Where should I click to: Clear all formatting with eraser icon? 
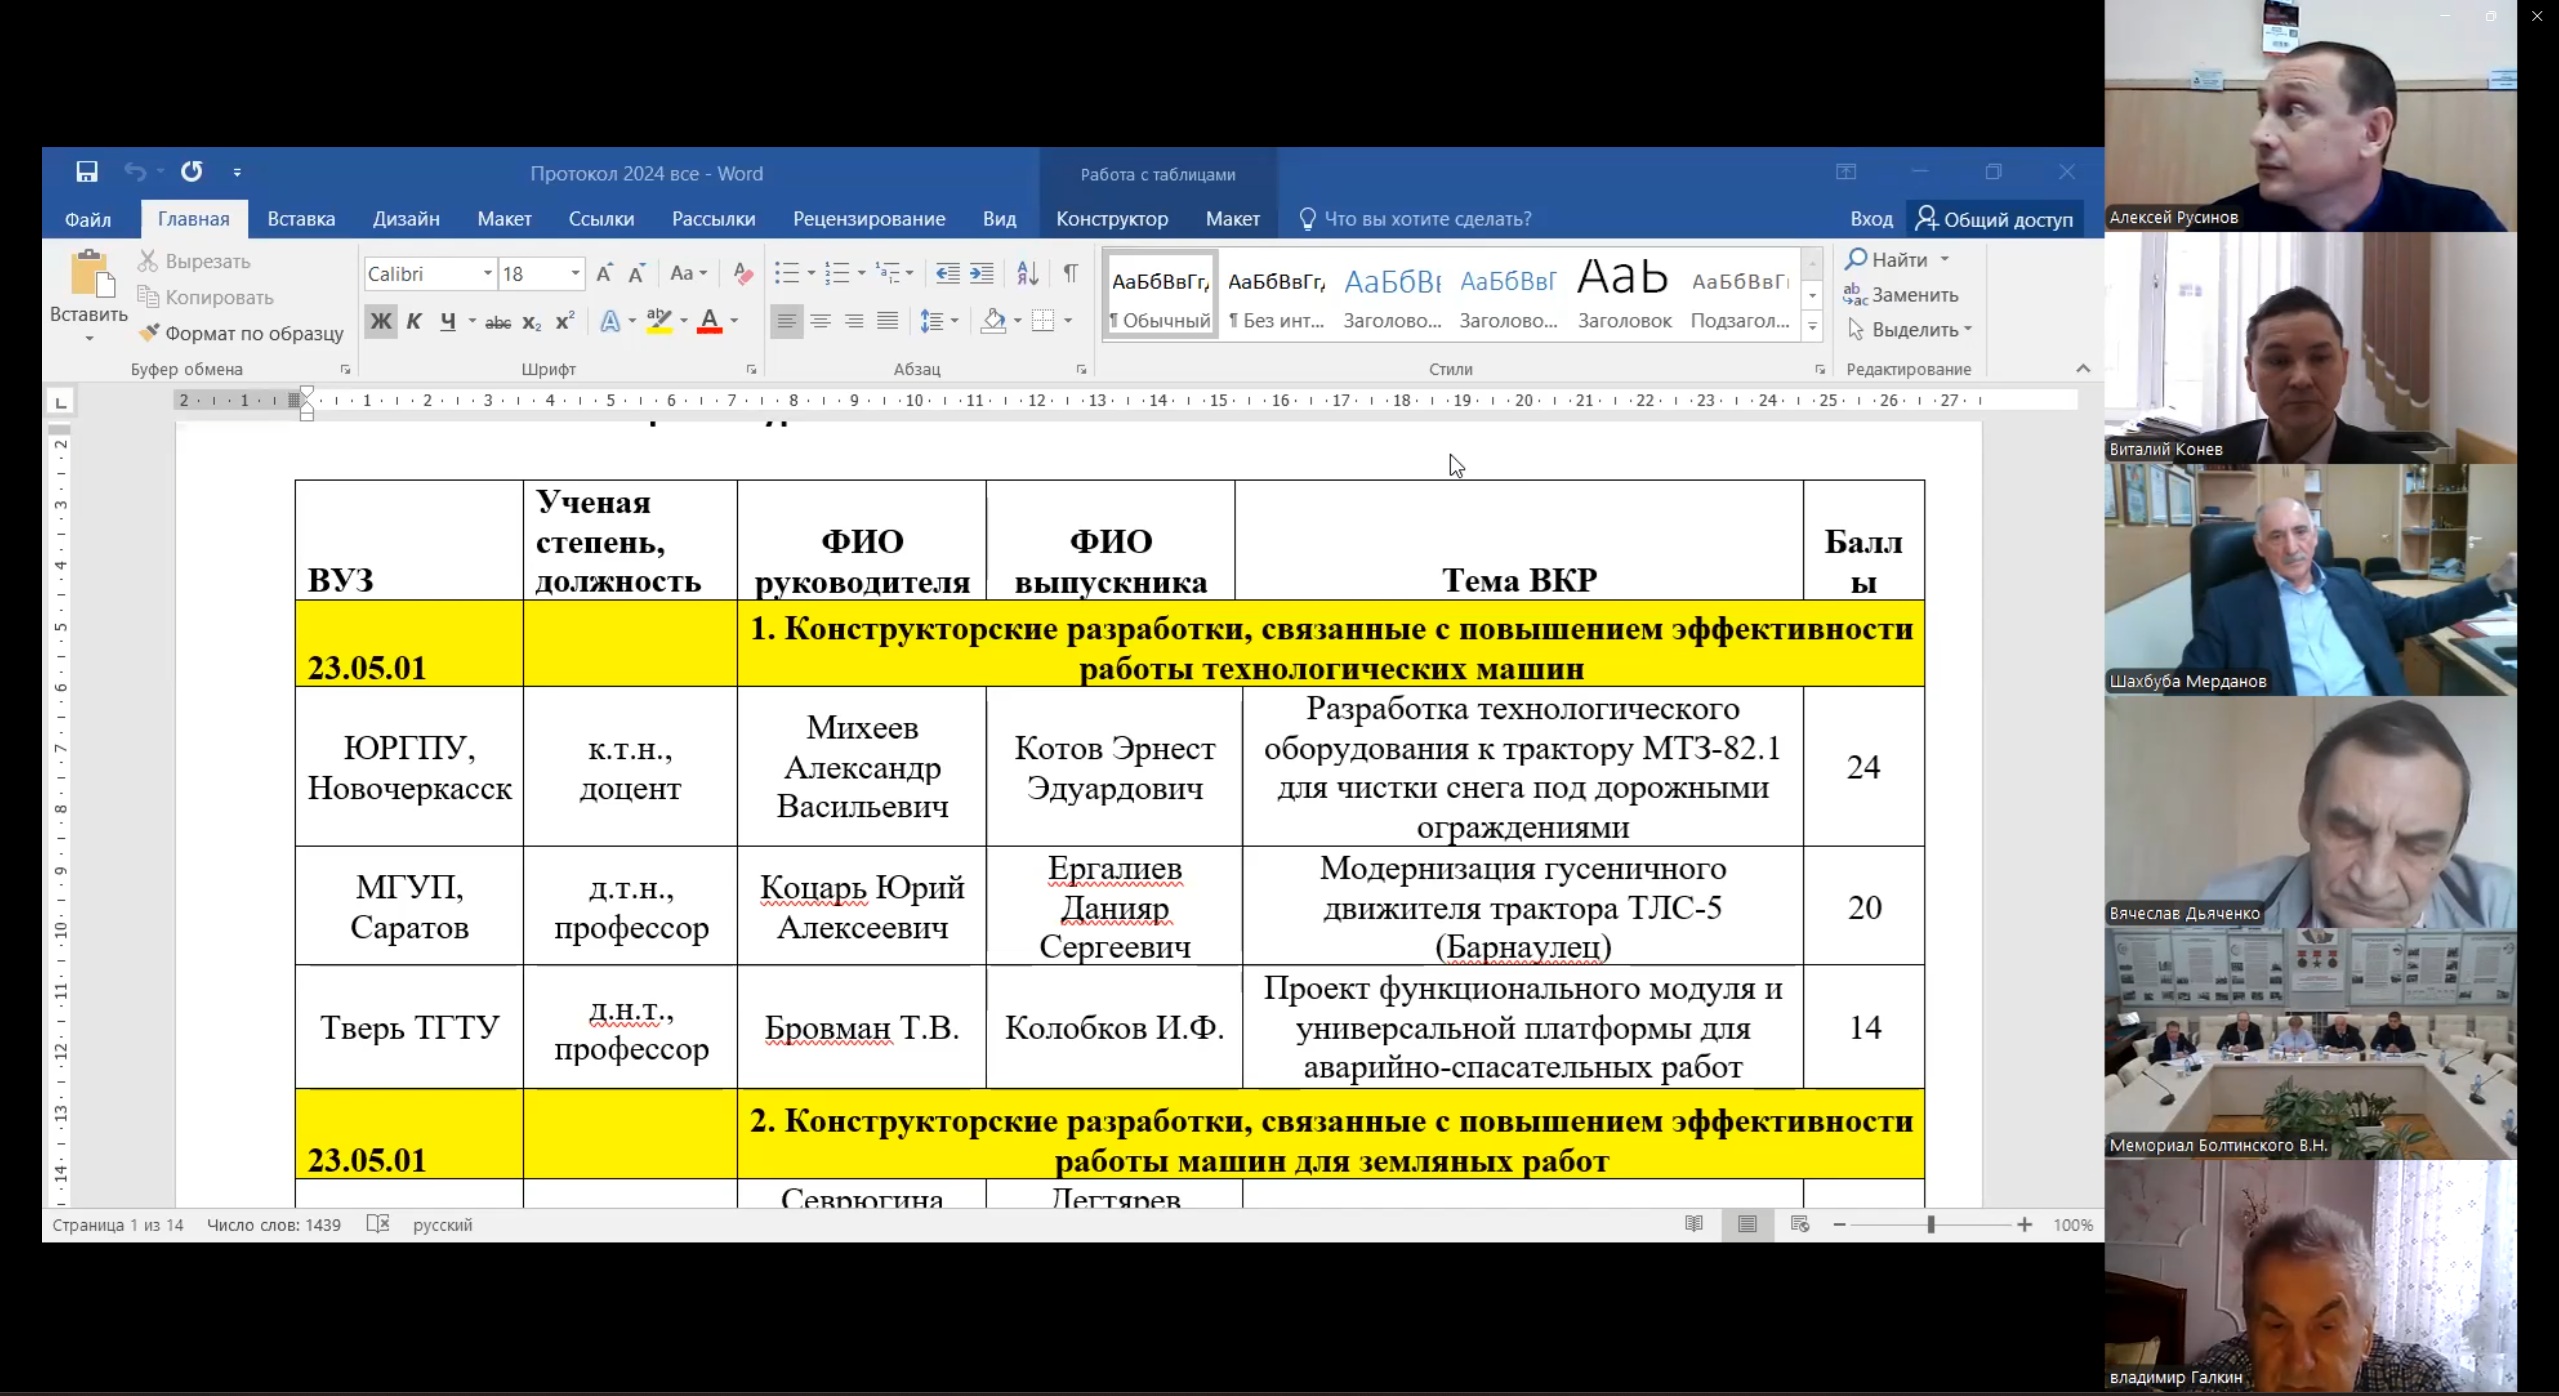(743, 273)
